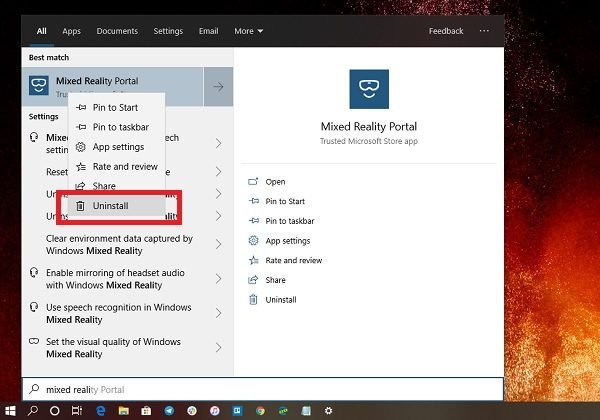Click goggles icon beside Set the visual quality
The height and width of the screenshot is (420, 600).
coord(34,341)
